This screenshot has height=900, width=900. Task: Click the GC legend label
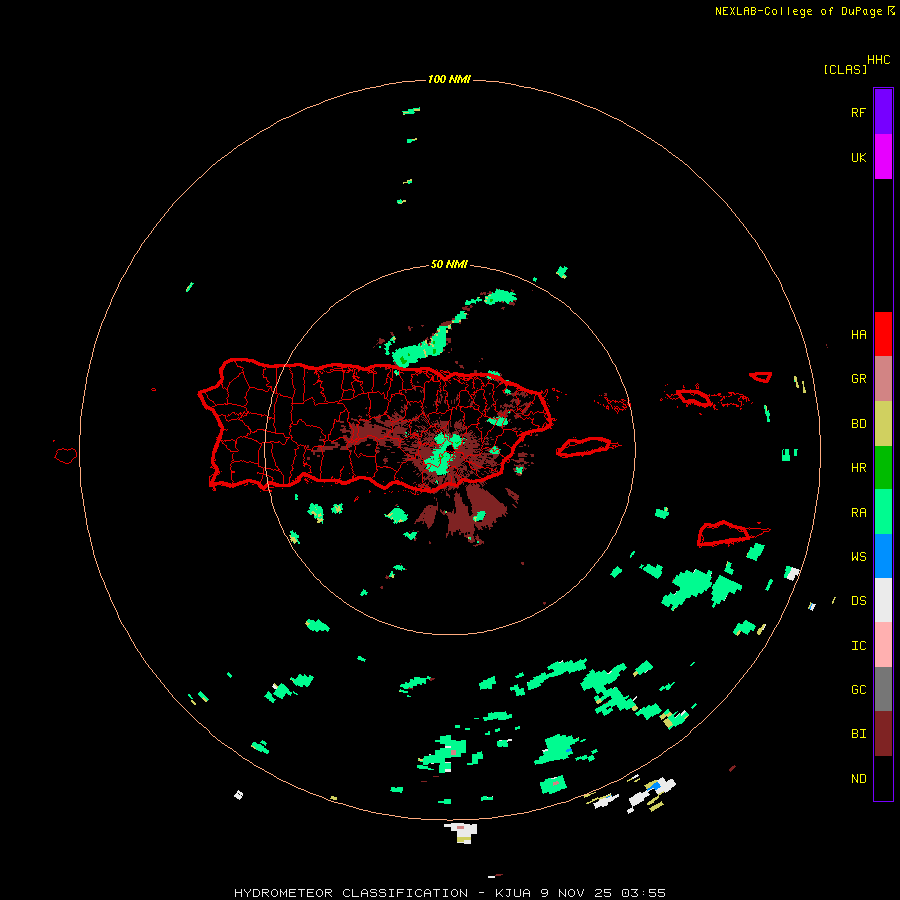pos(858,690)
